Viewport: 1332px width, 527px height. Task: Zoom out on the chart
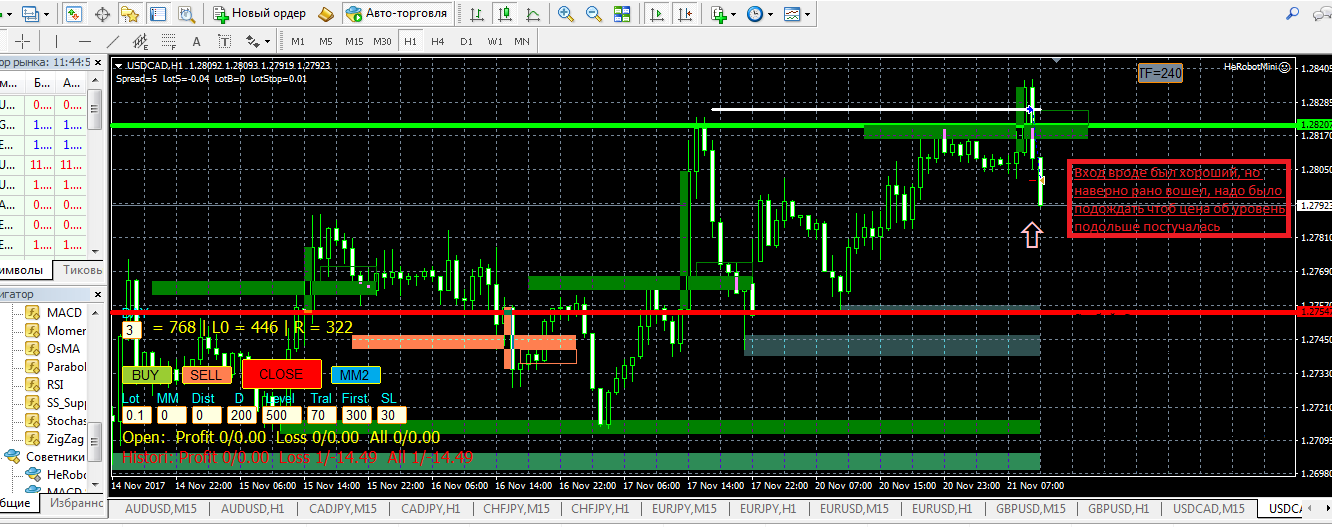click(x=594, y=14)
